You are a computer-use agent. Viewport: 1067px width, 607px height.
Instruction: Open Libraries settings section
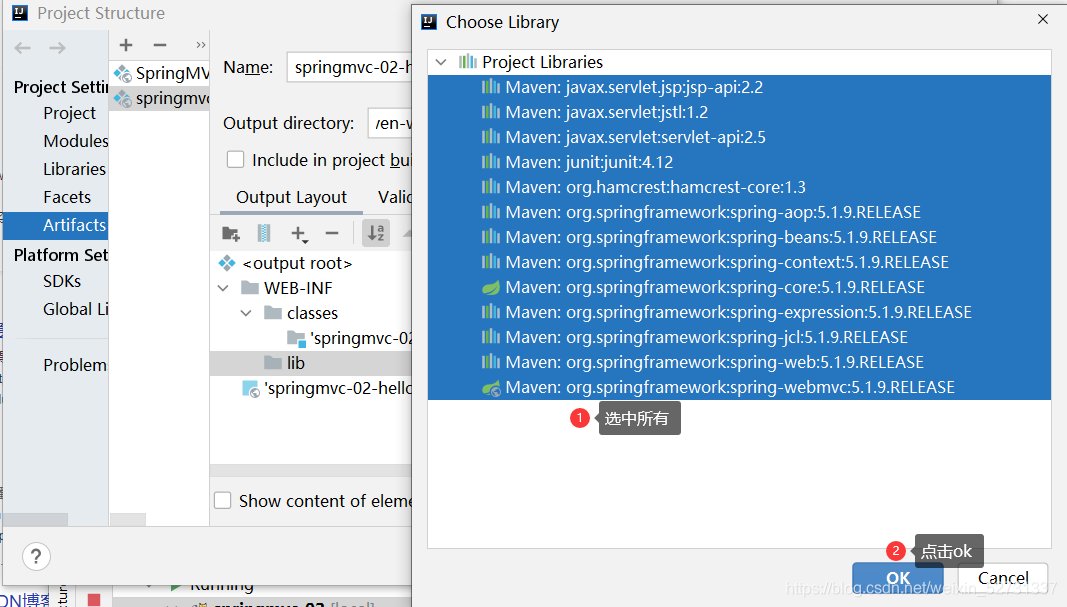click(74, 169)
